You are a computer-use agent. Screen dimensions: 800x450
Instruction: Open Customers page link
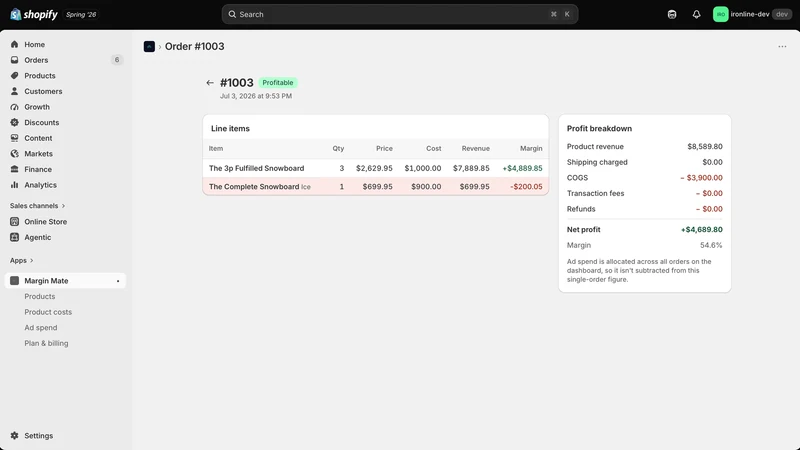(43, 91)
